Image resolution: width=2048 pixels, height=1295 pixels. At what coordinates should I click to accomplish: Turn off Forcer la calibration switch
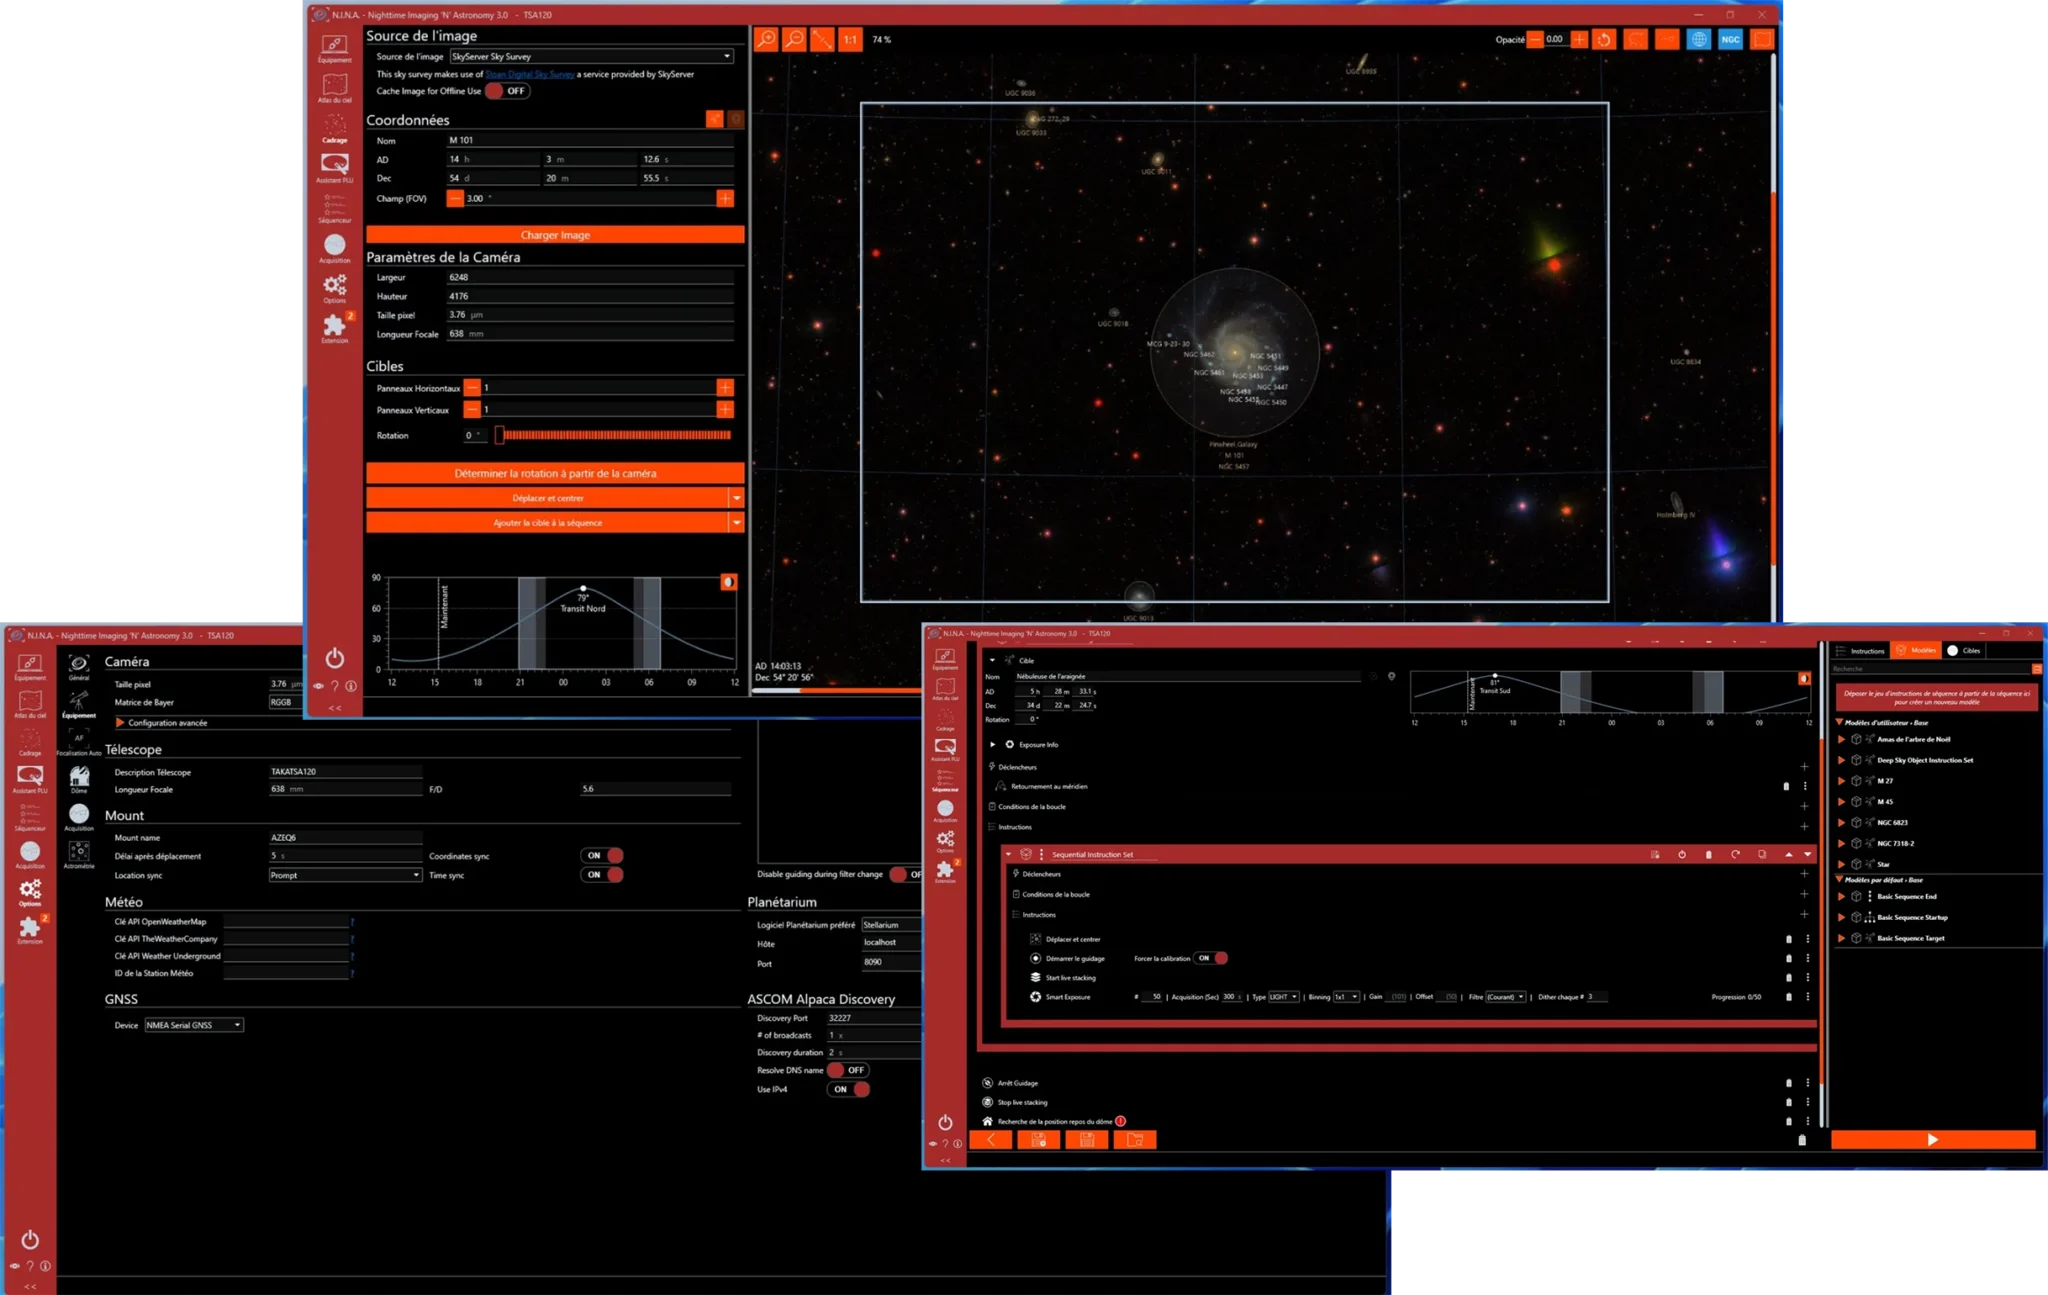coord(1212,958)
